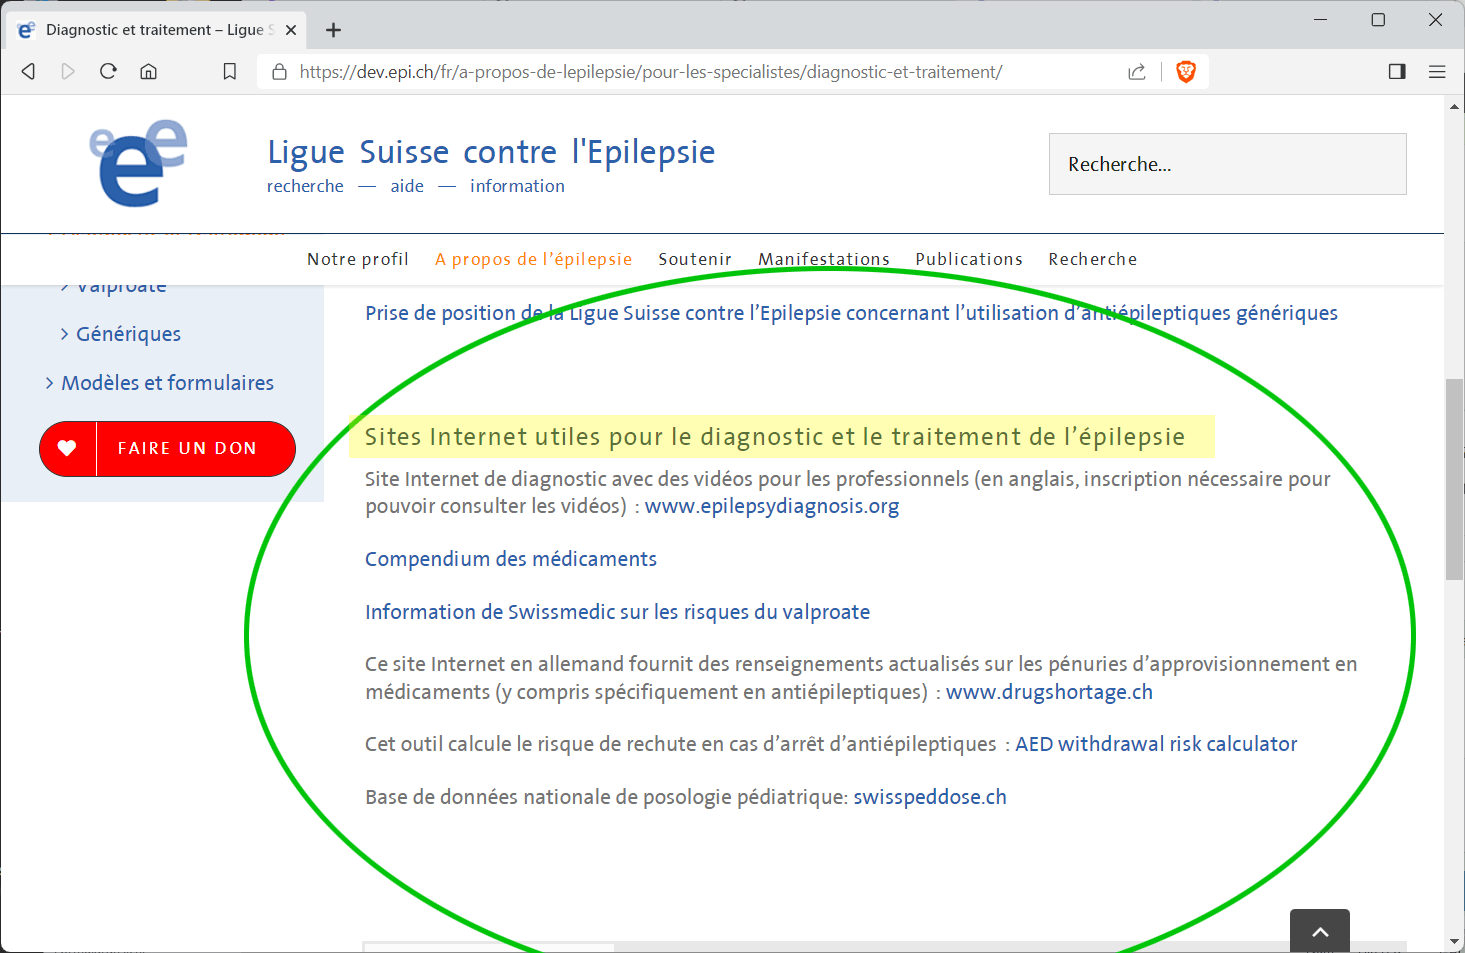The height and width of the screenshot is (953, 1465).
Task: Open Publications menu item
Action: click(x=969, y=259)
